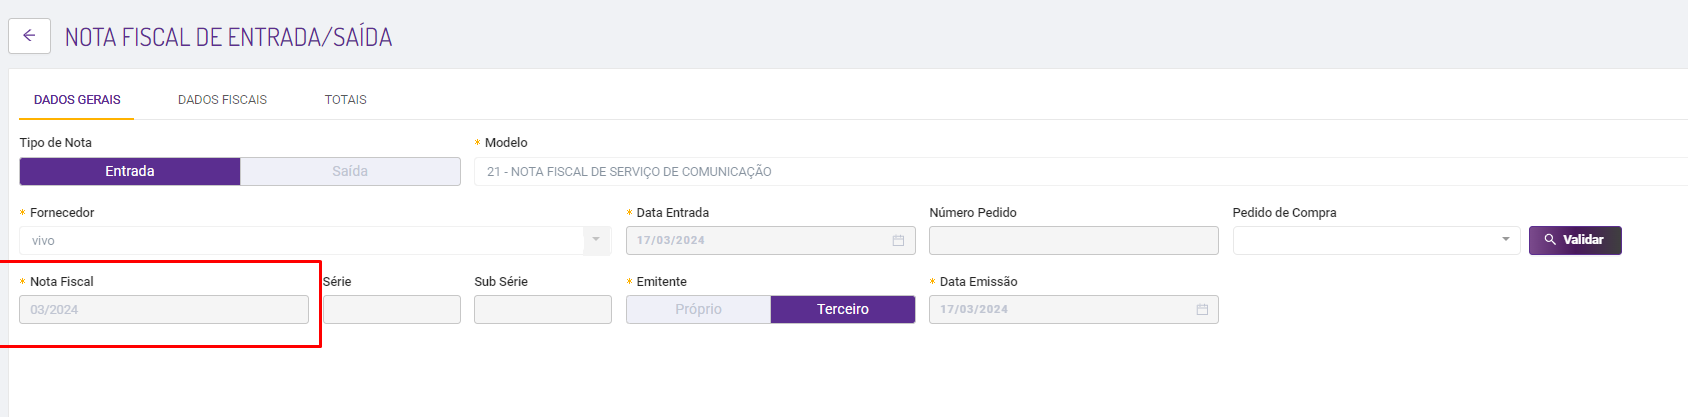Expand the Fornecedor dropdown arrow
Image resolution: width=1688 pixels, height=417 pixels.
click(x=596, y=240)
